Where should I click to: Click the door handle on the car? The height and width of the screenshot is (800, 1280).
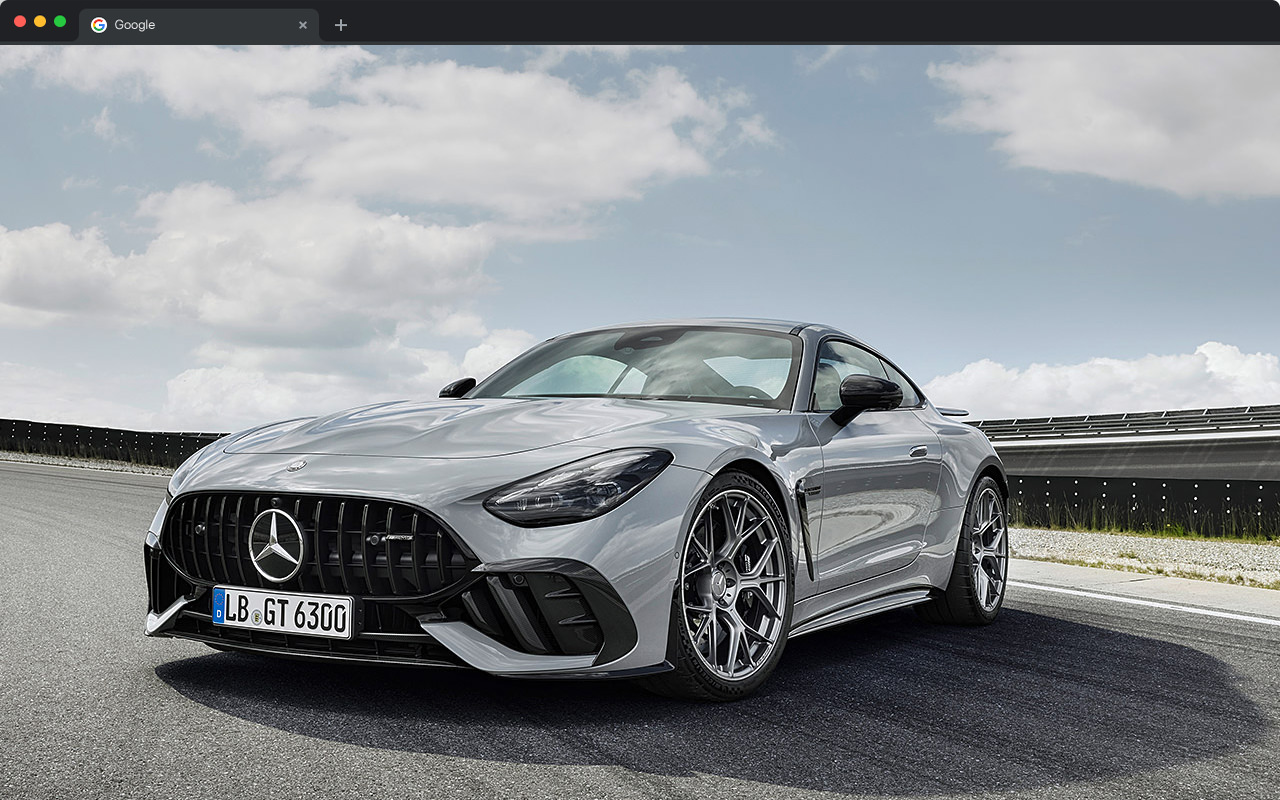click(x=918, y=452)
